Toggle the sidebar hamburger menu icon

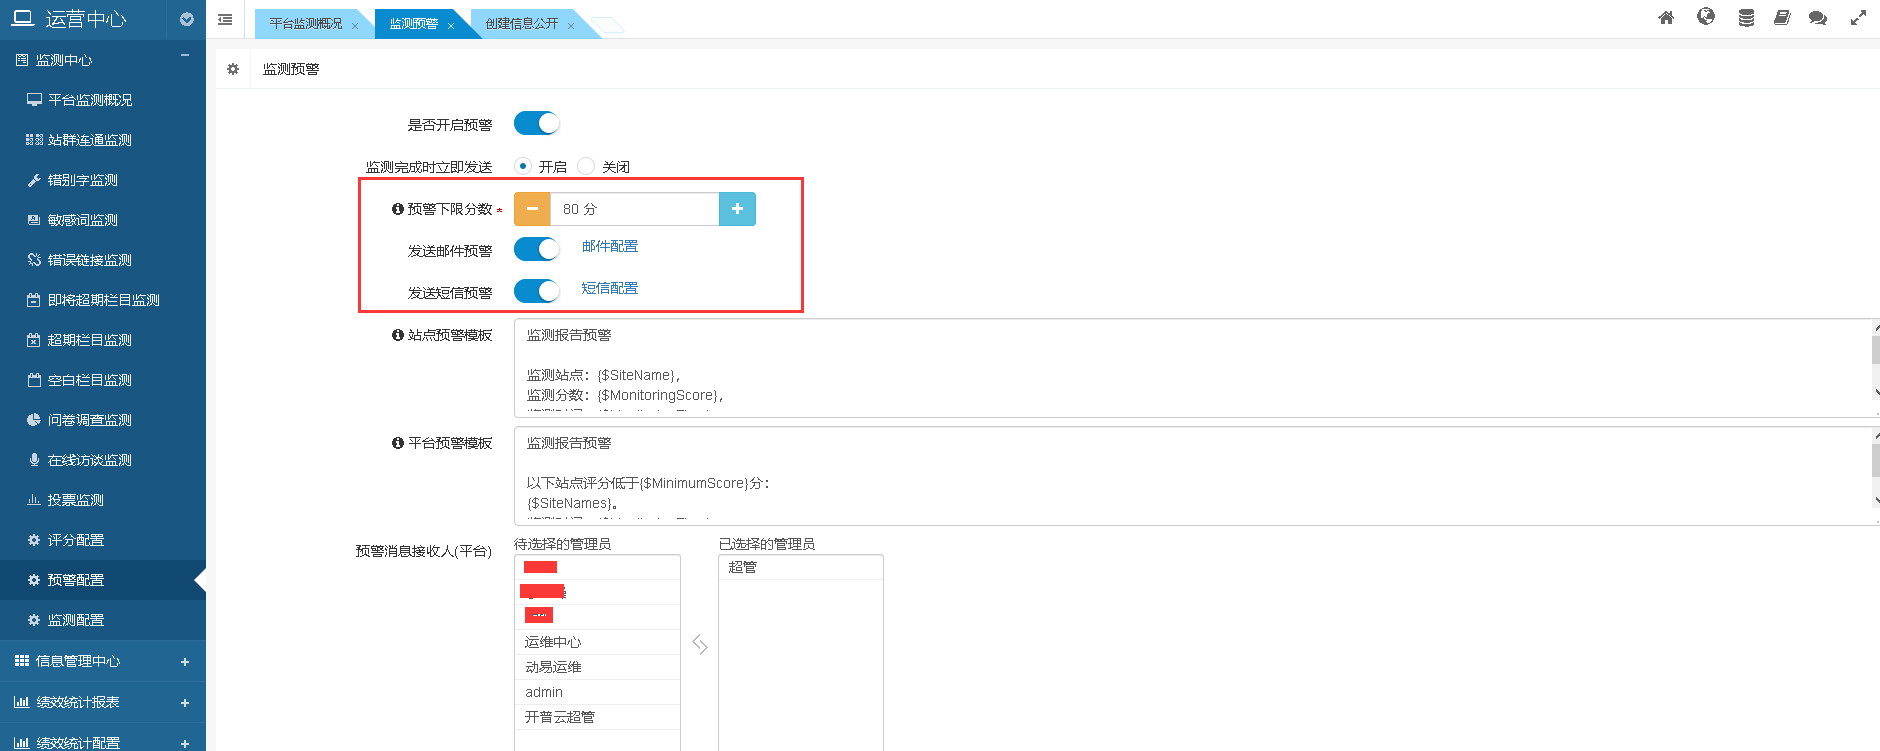click(225, 20)
